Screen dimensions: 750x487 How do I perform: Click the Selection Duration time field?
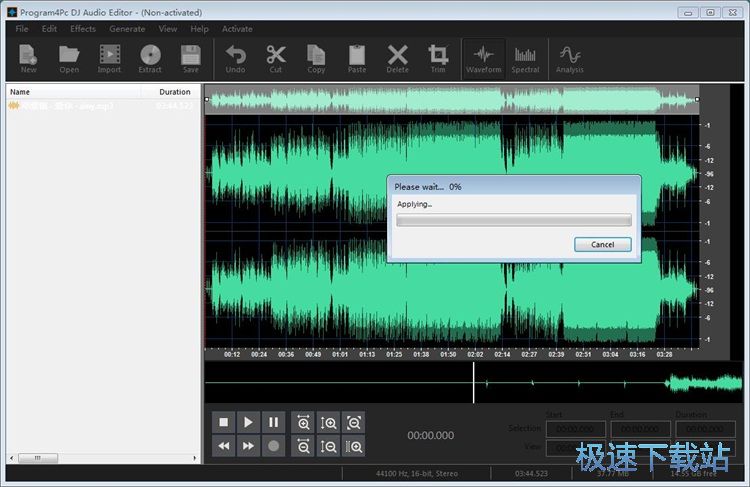[706, 429]
